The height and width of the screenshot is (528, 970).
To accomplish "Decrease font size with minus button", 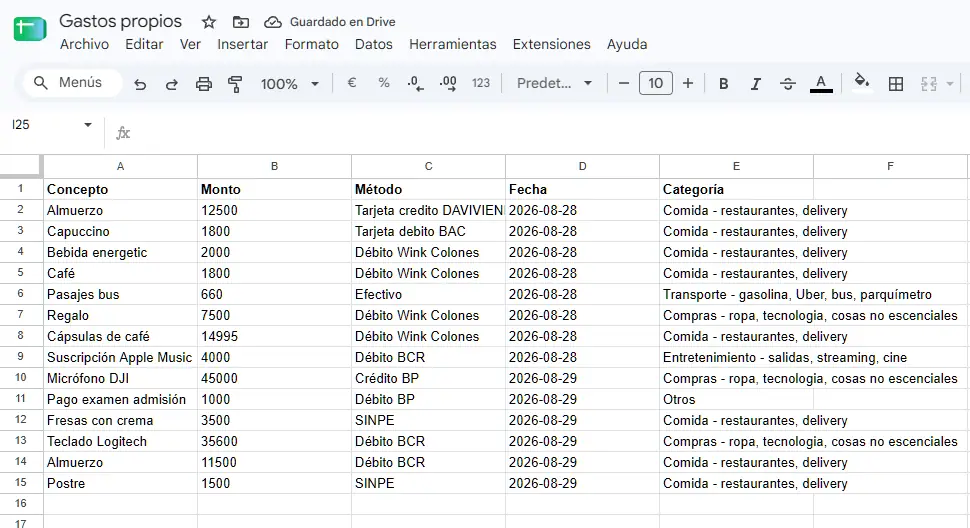I will coord(624,83).
